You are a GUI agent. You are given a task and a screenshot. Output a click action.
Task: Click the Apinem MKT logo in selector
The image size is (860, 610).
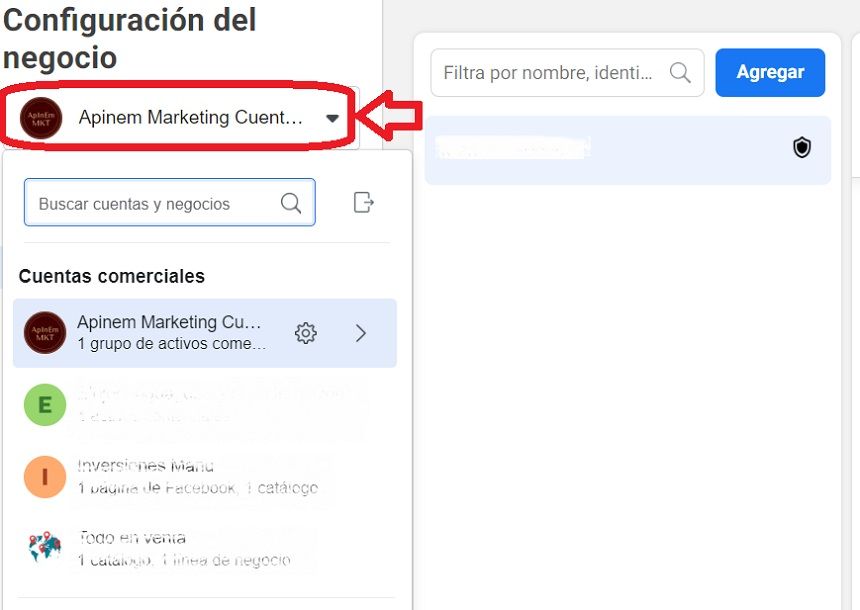[x=41, y=118]
